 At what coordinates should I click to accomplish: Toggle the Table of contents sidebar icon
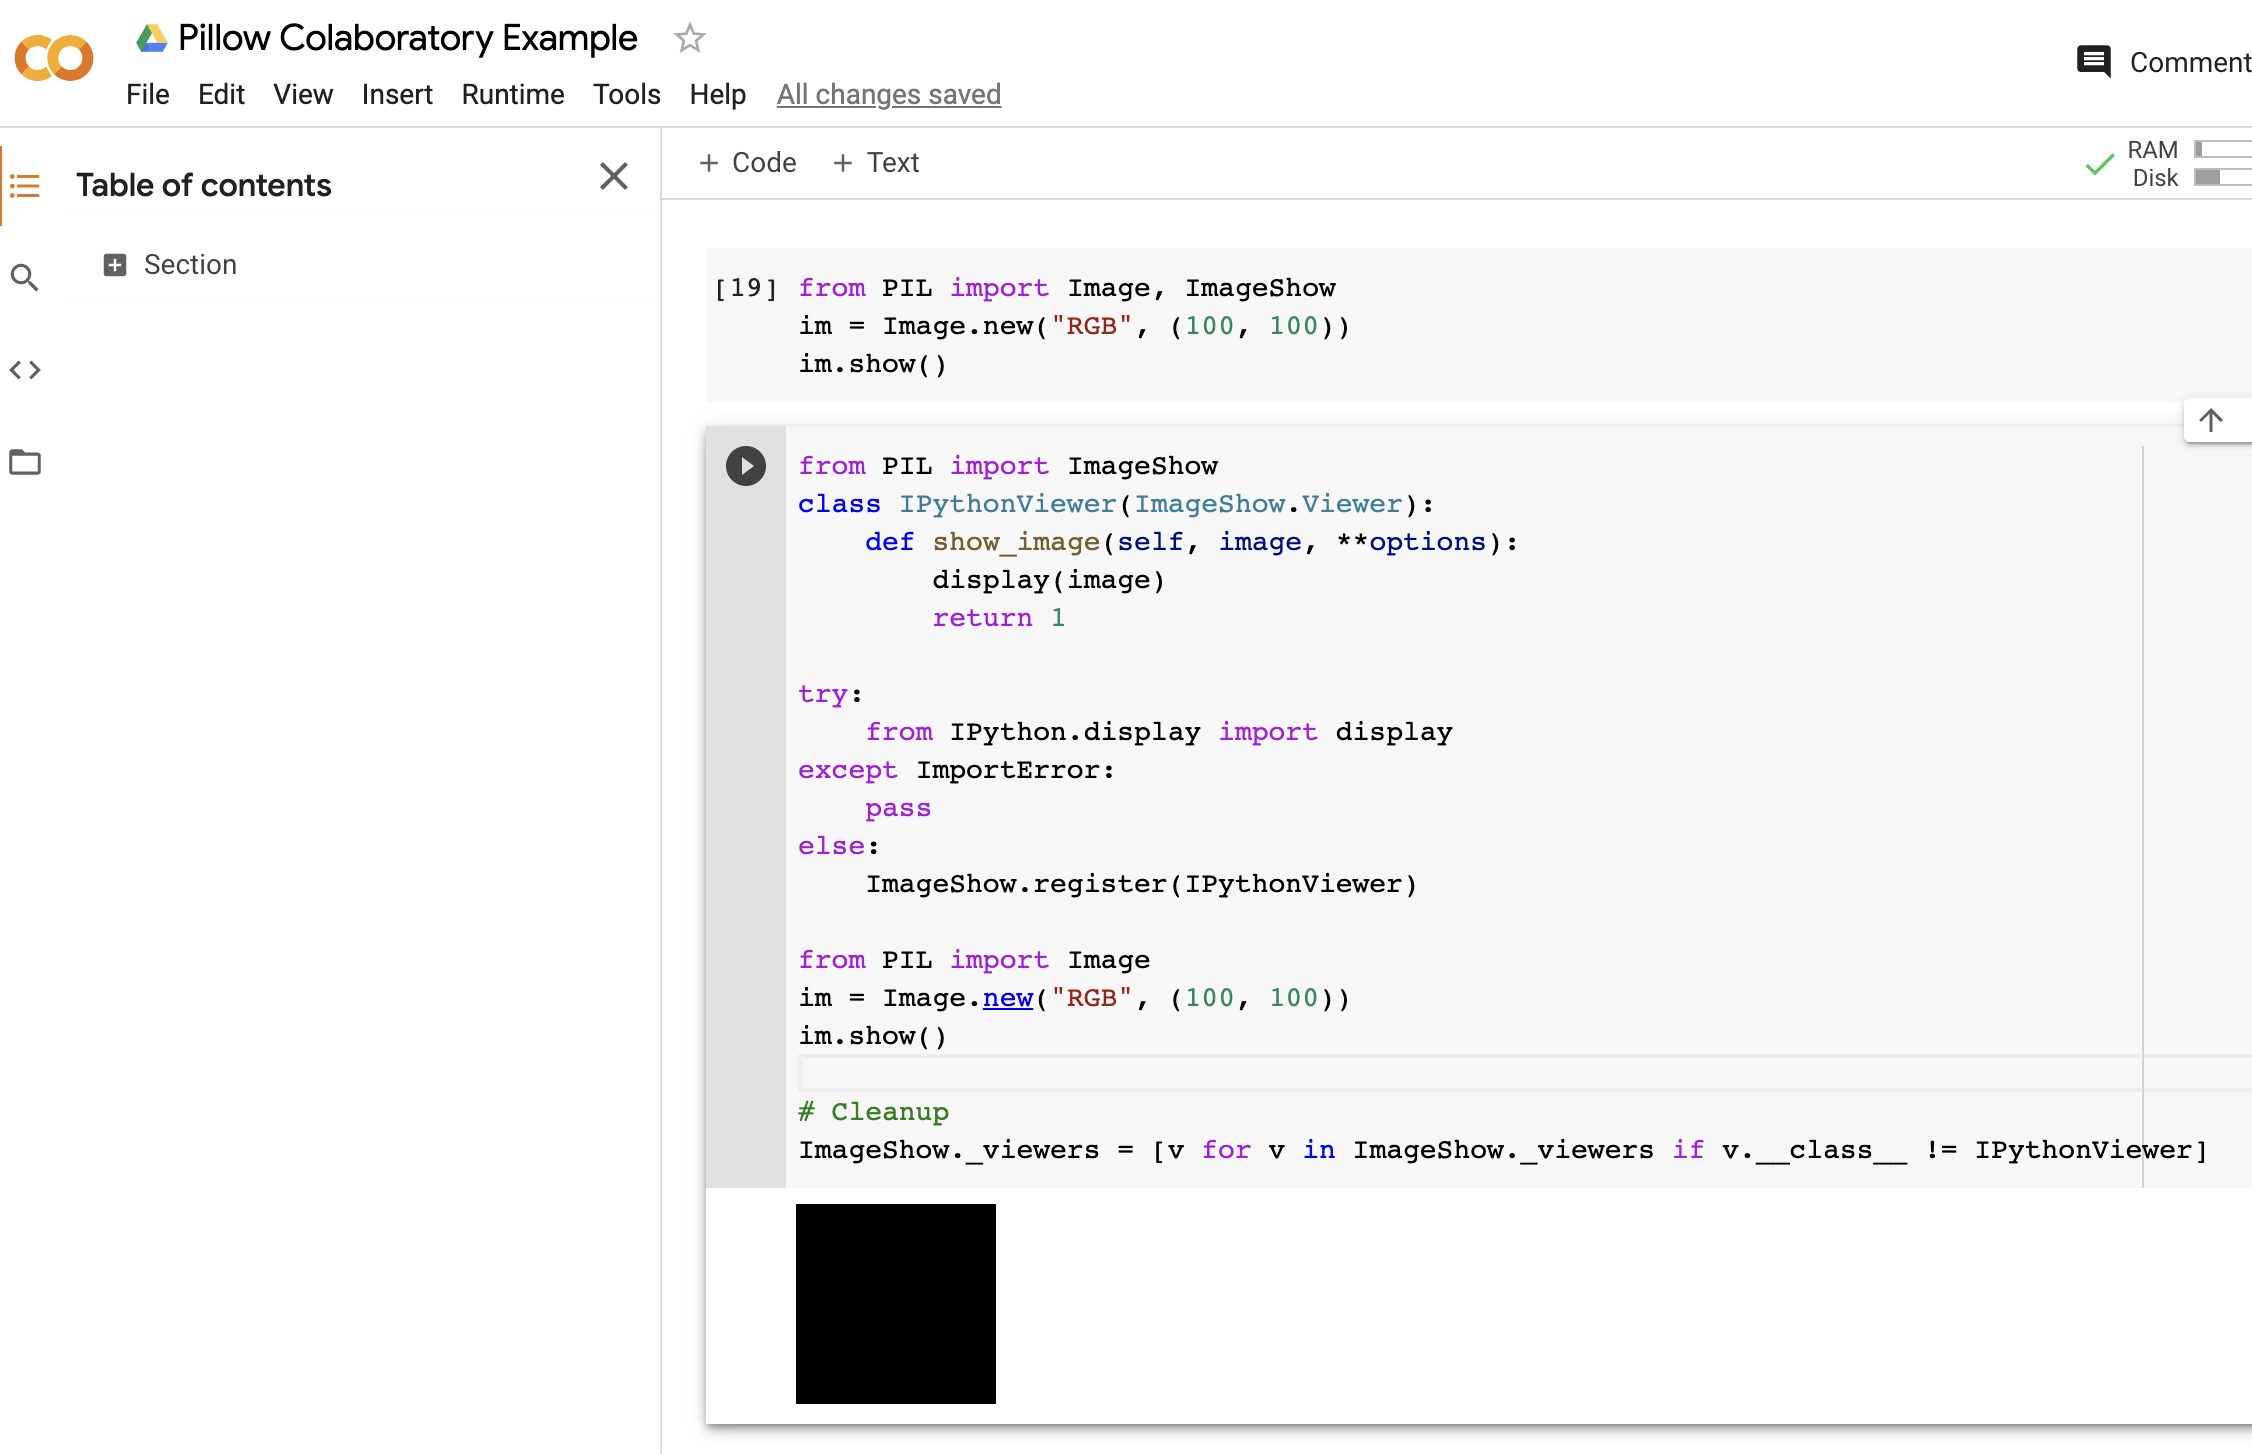pyautogui.click(x=25, y=186)
